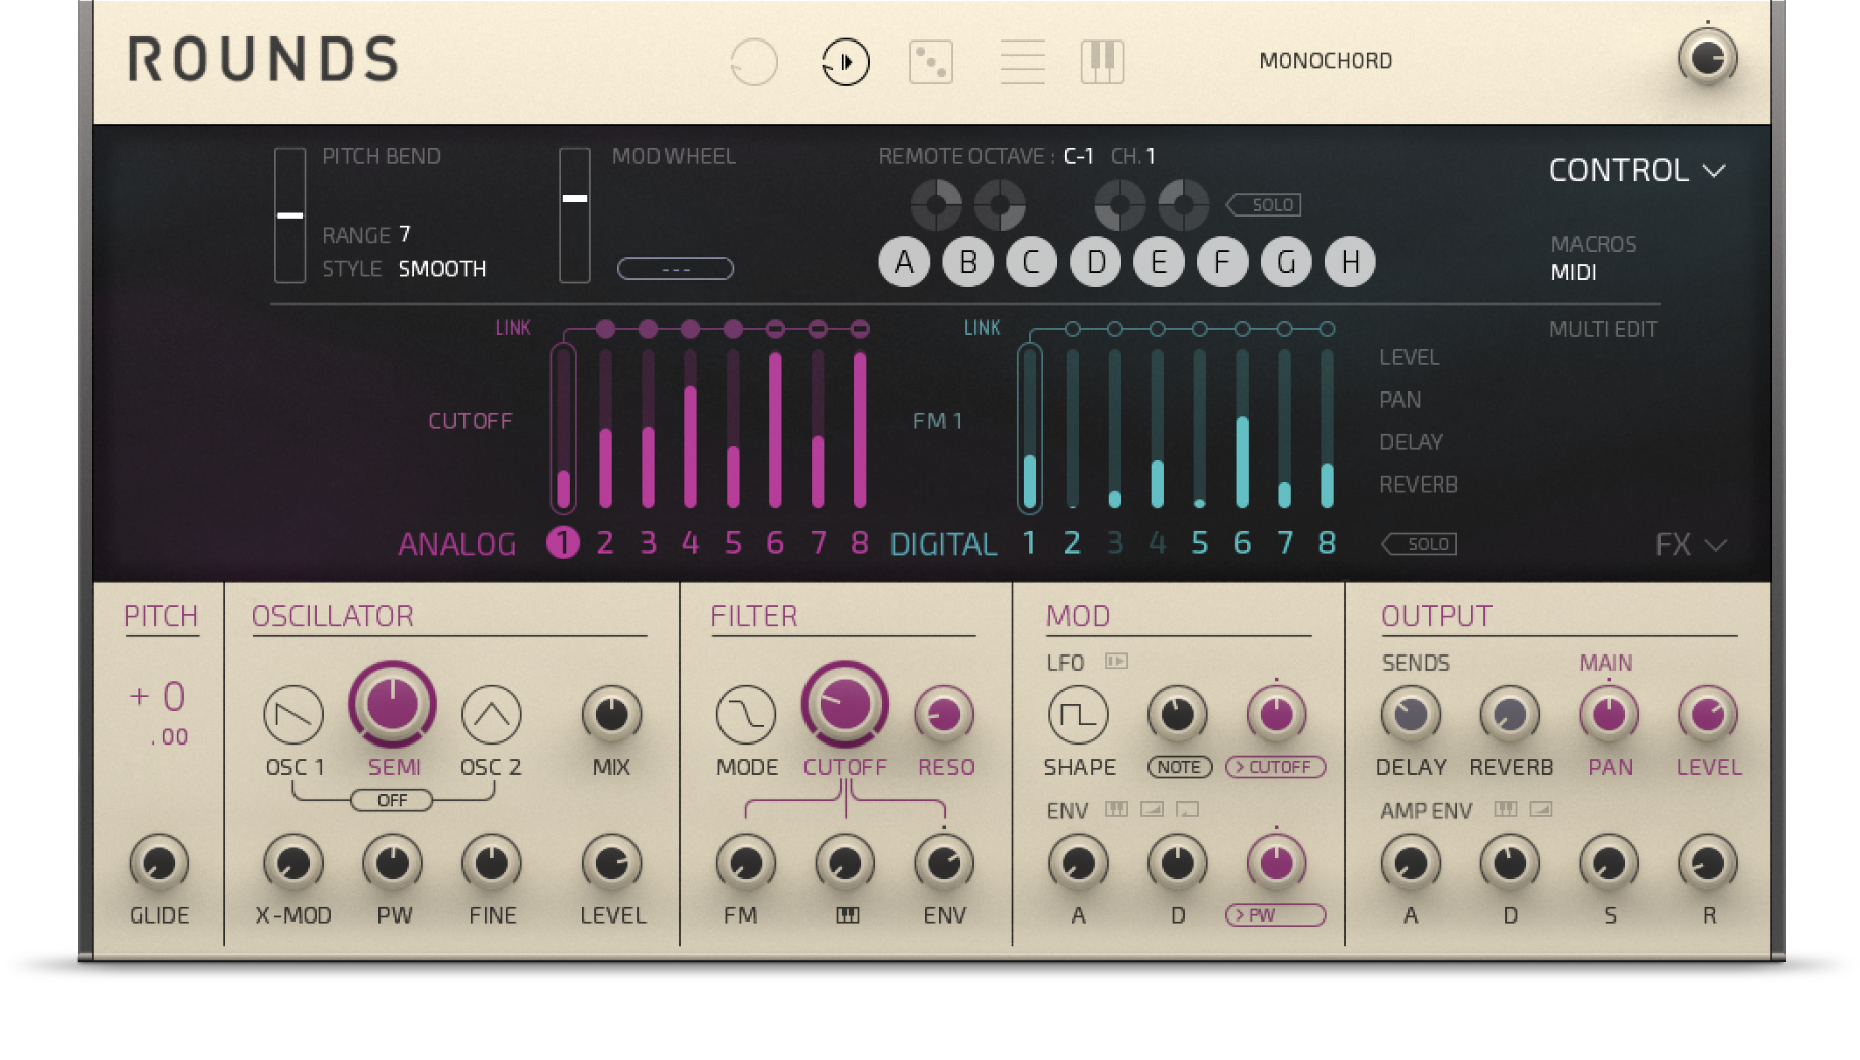
Task: Expand the FX view dropdown
Action: tap(1690, 545)
